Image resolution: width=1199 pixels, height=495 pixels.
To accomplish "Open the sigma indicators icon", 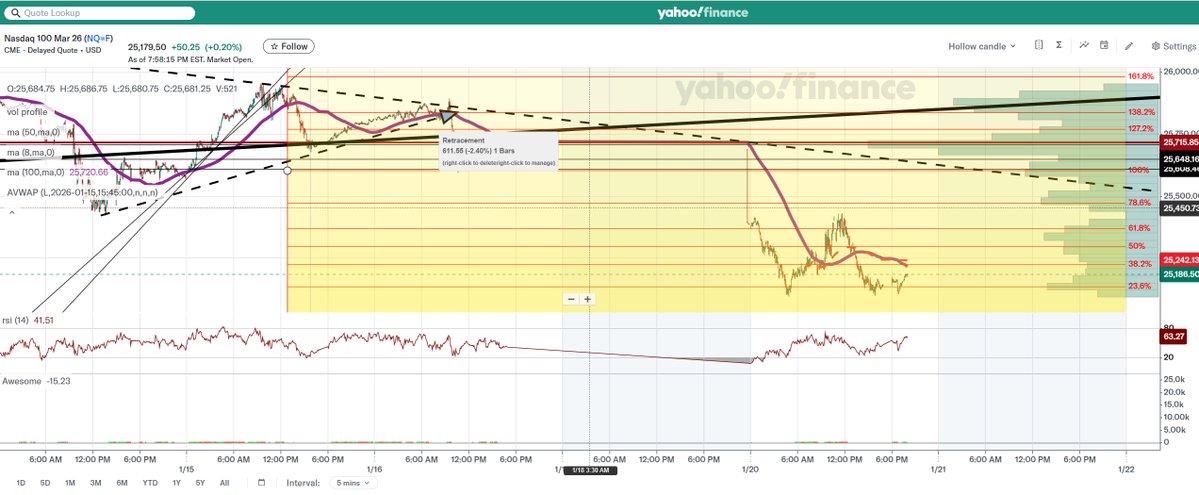I will 1059,45.
